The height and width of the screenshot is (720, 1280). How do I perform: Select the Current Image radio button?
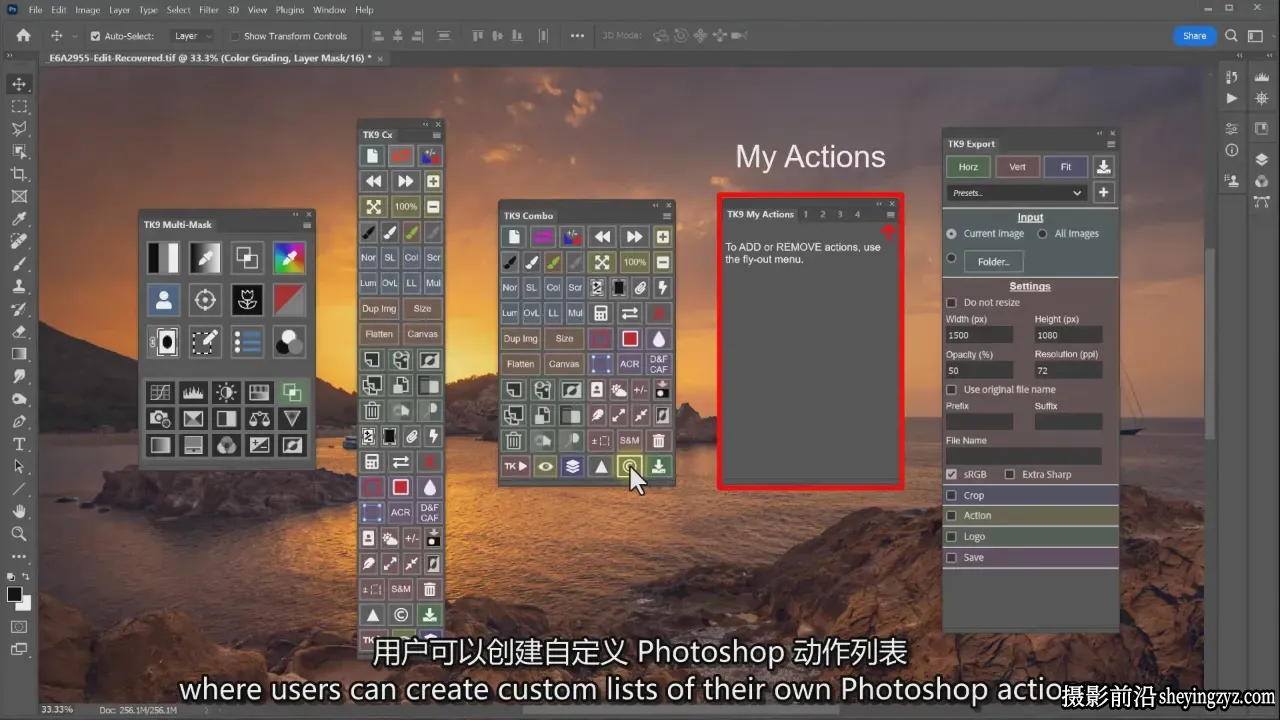pos(951,234)
